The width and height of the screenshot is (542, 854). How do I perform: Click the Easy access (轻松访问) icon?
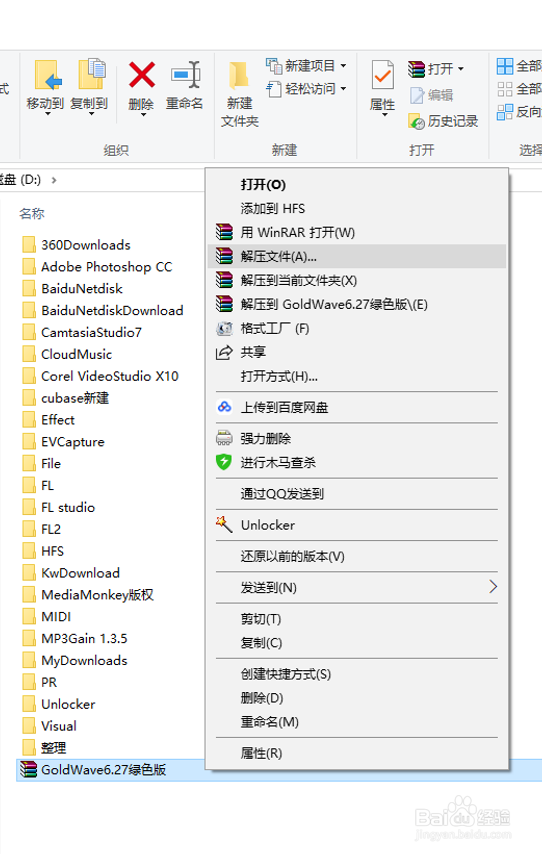tap(273, 89)
